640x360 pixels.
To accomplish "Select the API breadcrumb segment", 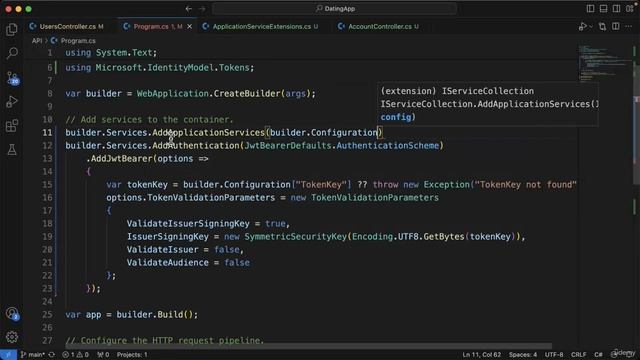I will [37, 41].
